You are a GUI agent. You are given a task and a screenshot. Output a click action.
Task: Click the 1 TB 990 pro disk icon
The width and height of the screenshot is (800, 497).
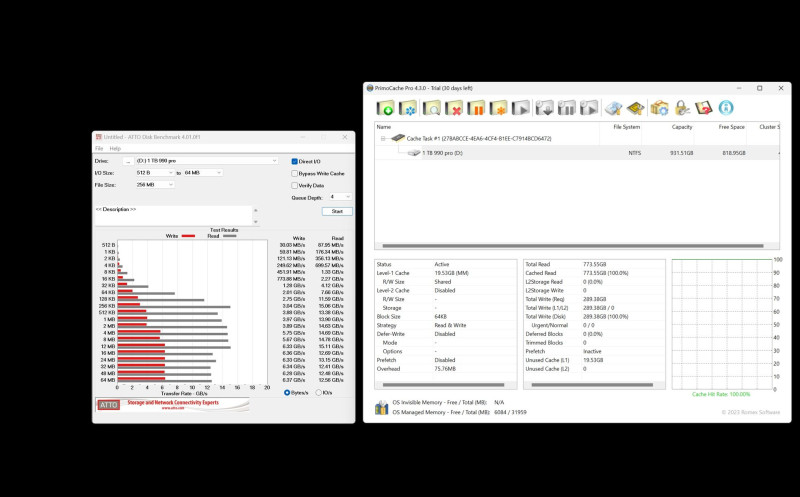[x=414, y=153]
